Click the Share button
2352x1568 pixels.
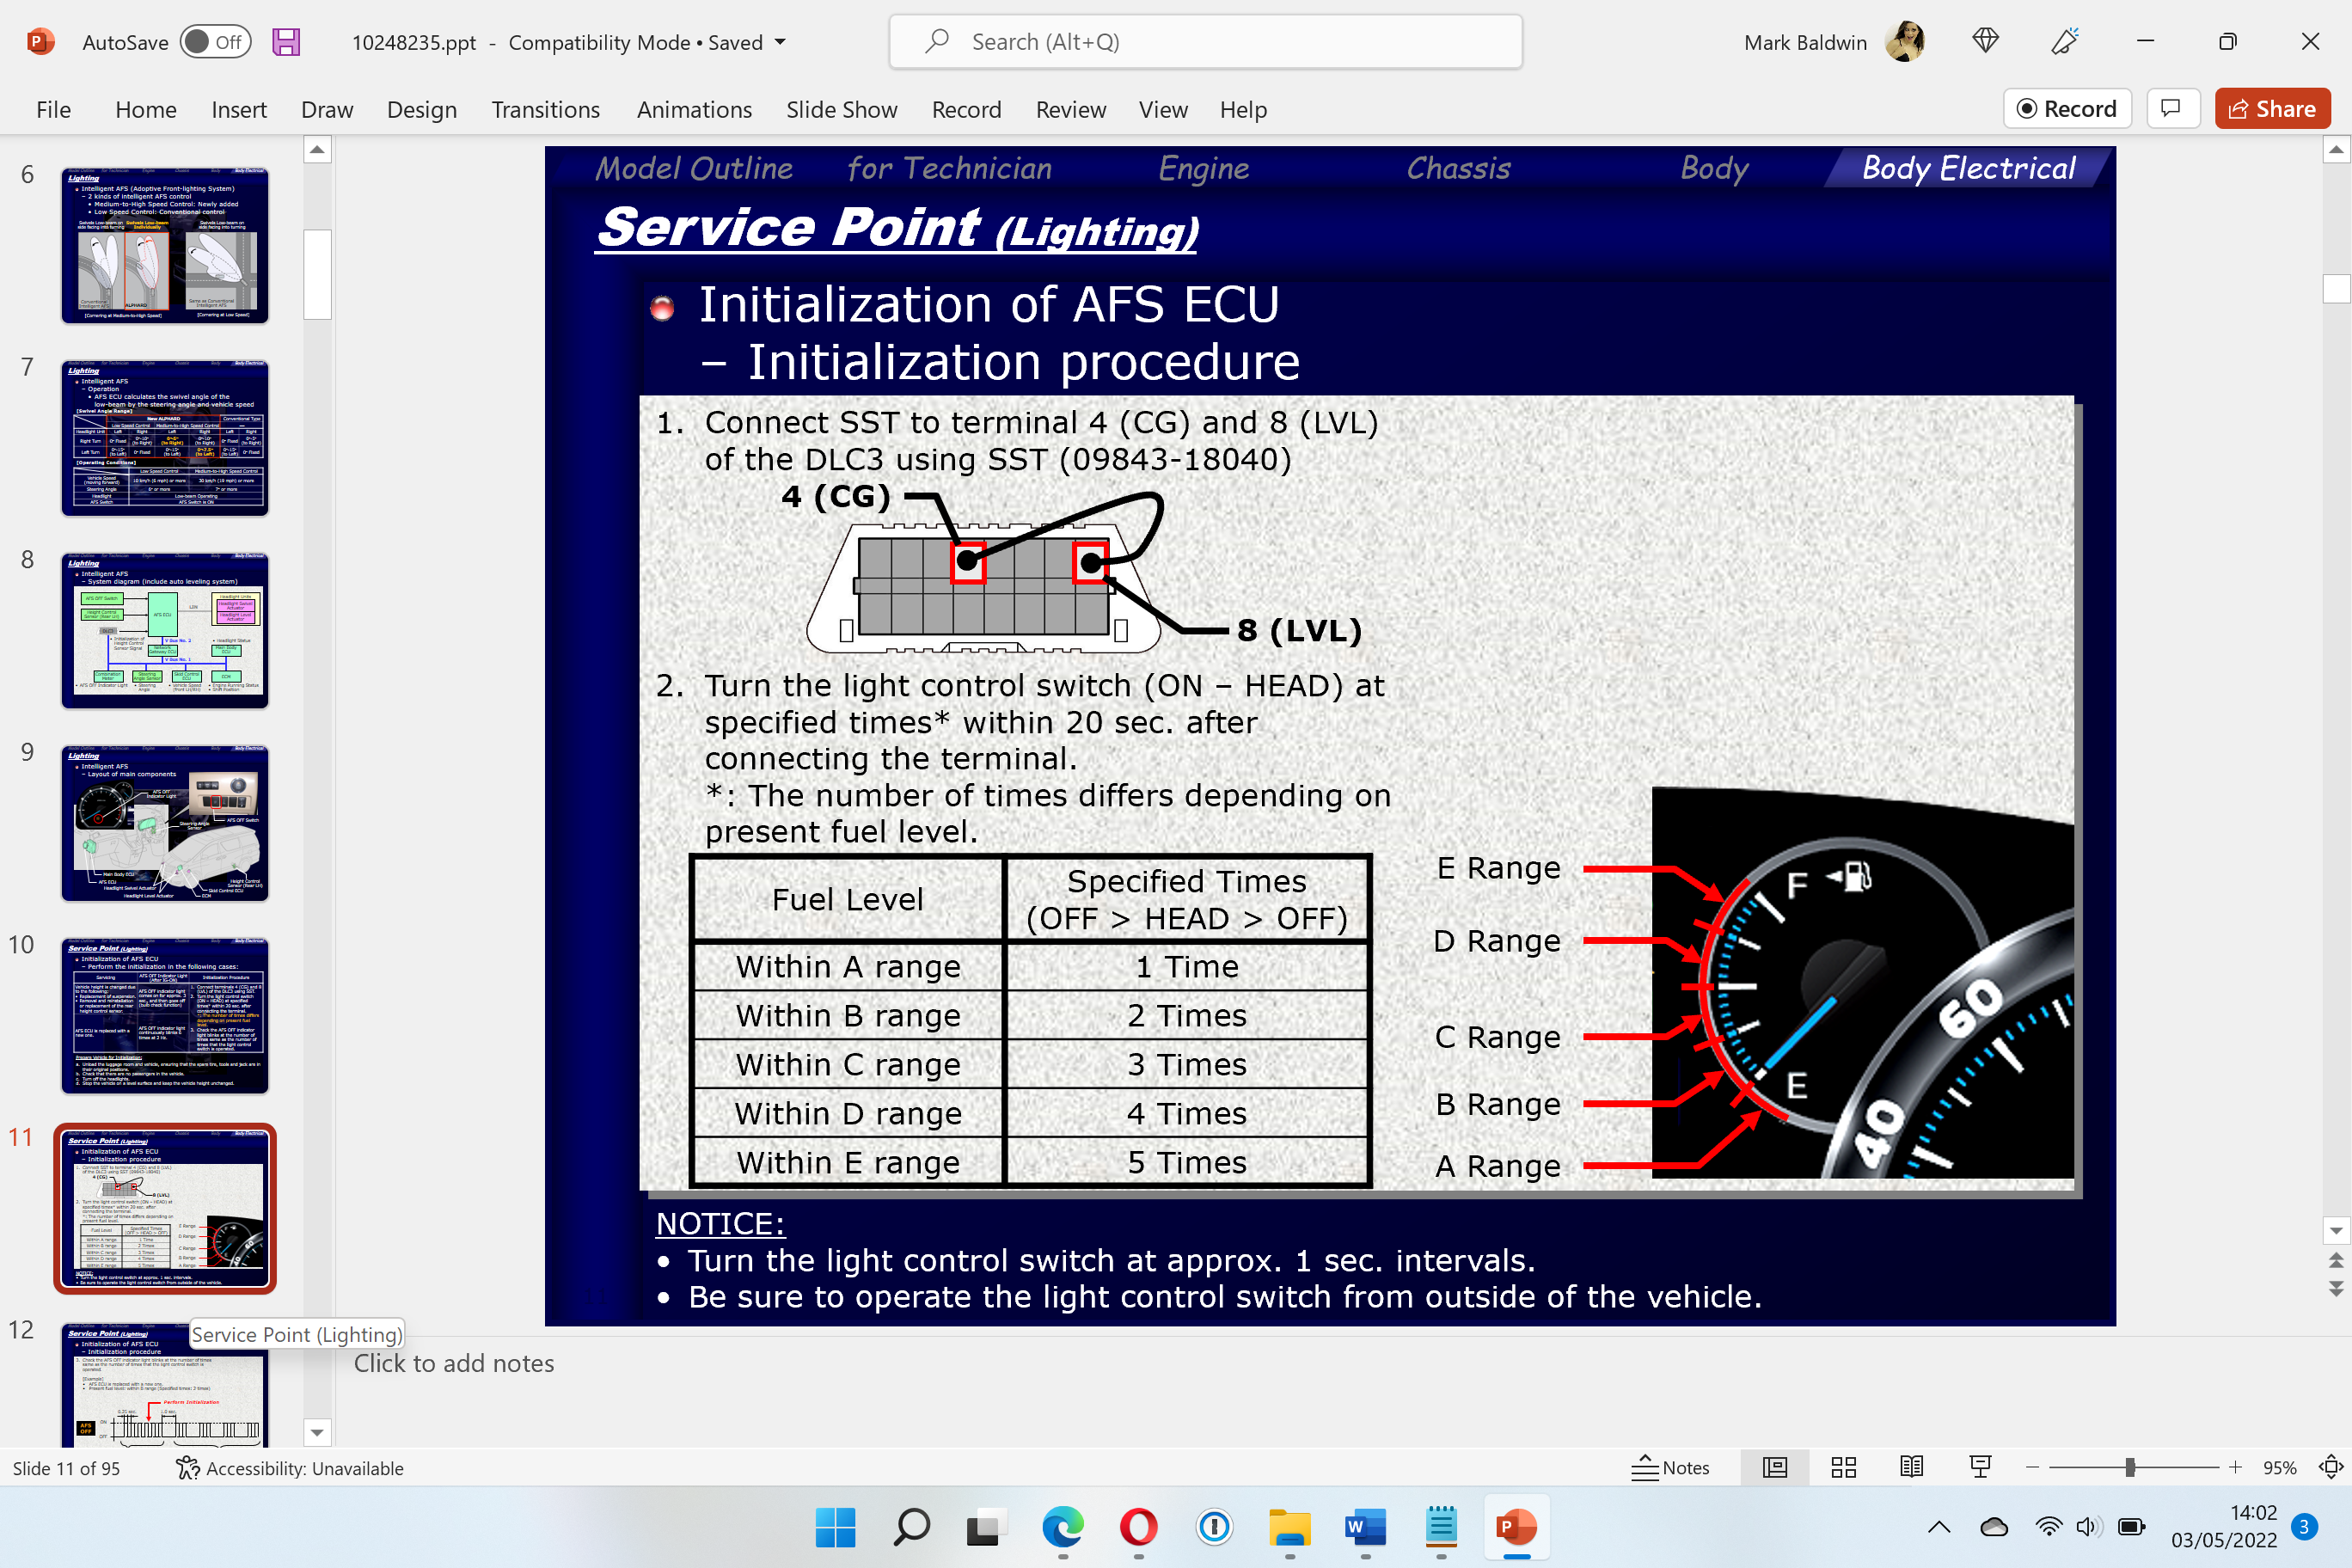coord(2272,109)
